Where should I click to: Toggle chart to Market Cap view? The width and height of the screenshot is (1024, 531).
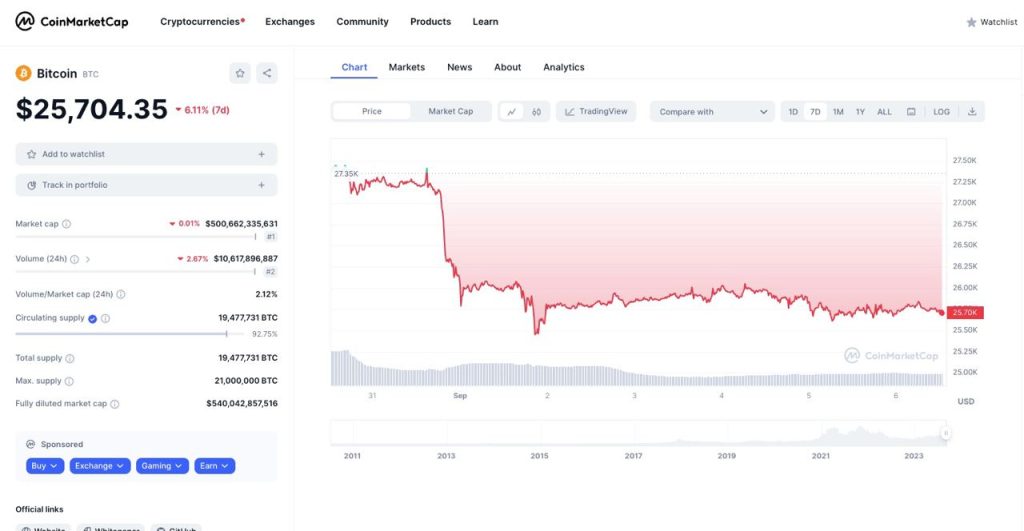click(450, 112)
